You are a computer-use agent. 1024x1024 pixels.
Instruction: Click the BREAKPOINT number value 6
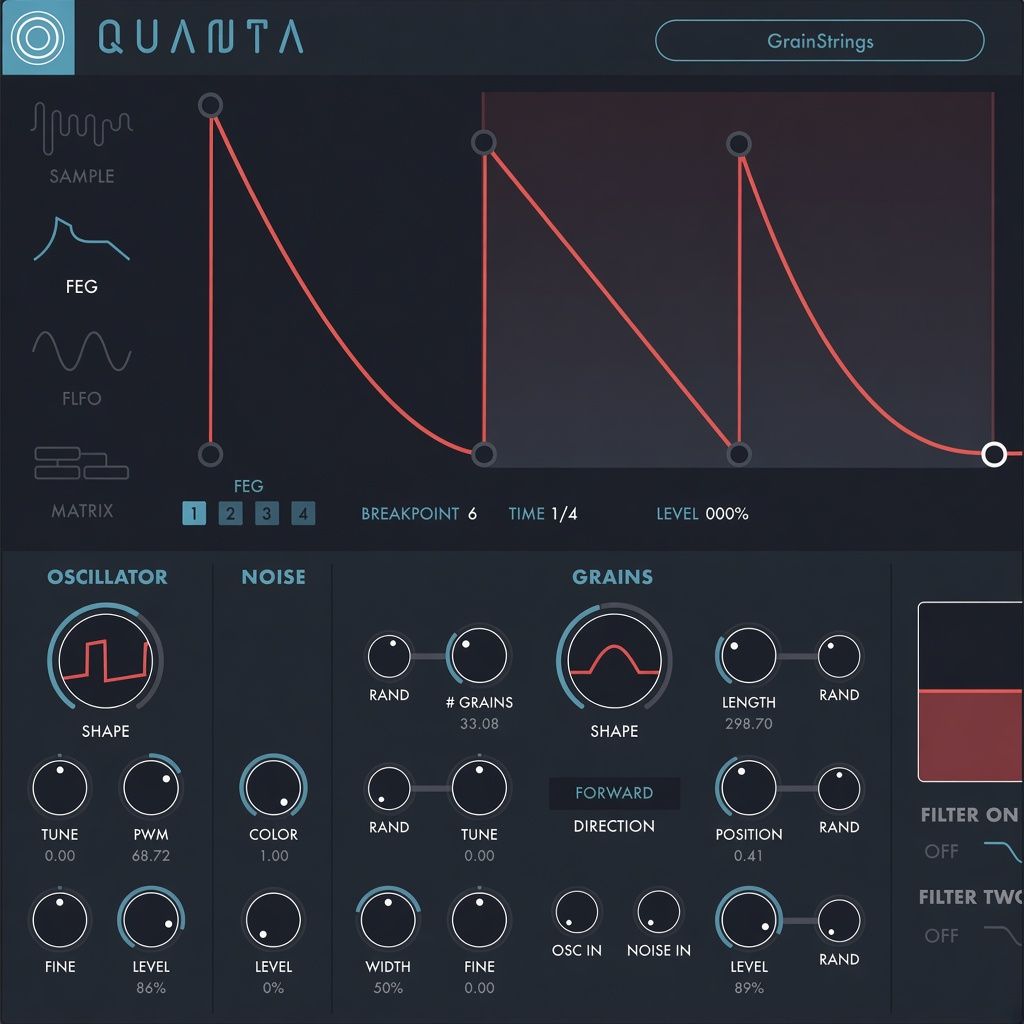(472, 514)
